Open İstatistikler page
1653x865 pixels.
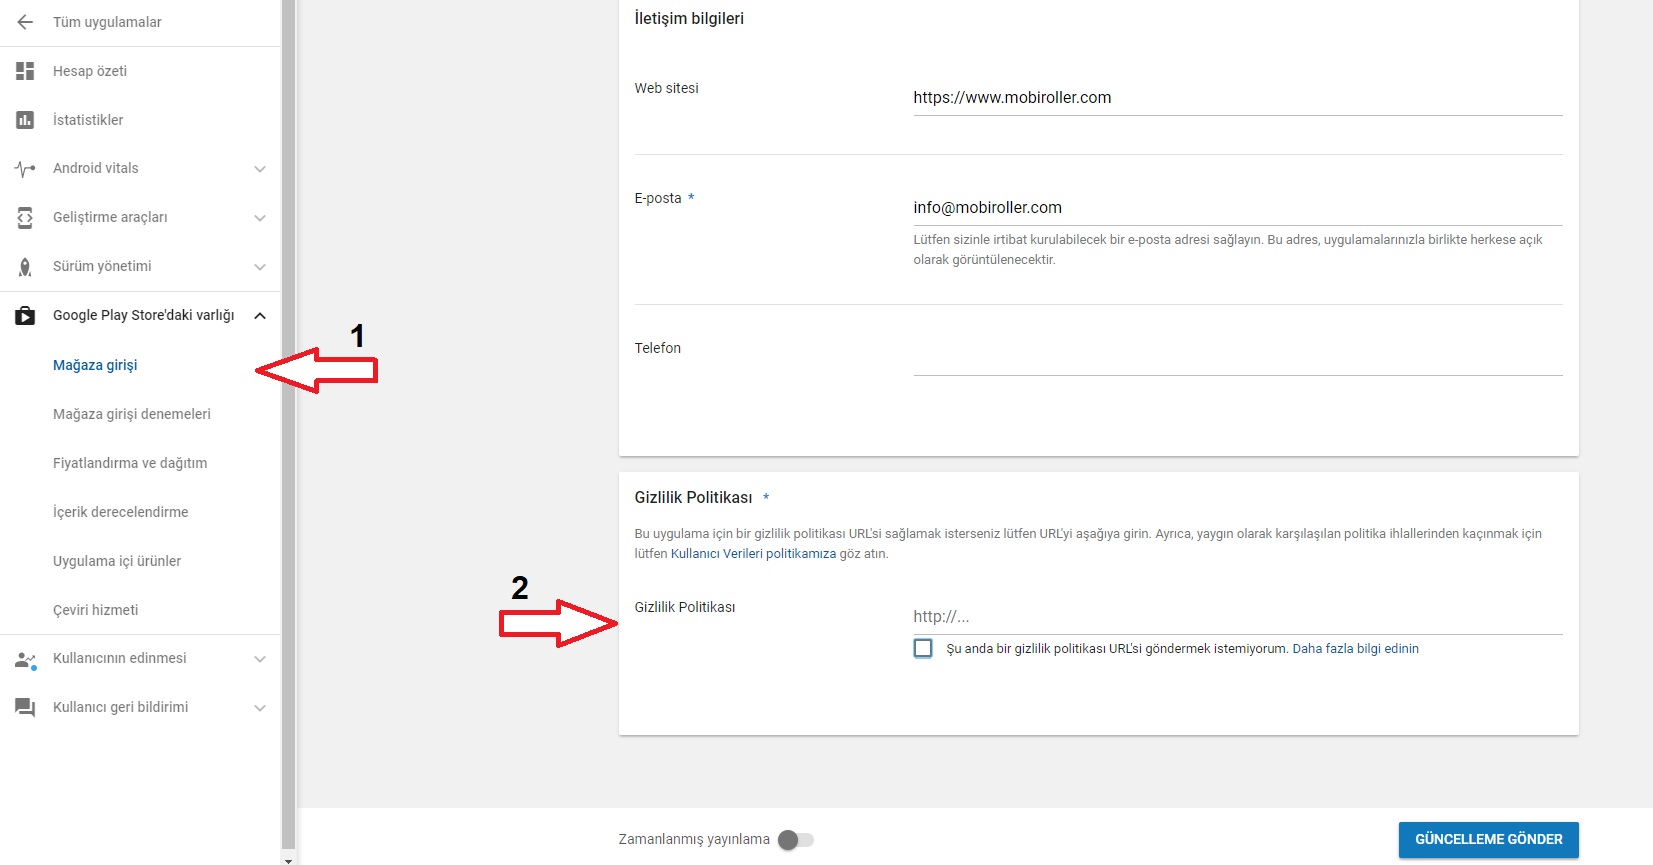[x=88, y=120]
